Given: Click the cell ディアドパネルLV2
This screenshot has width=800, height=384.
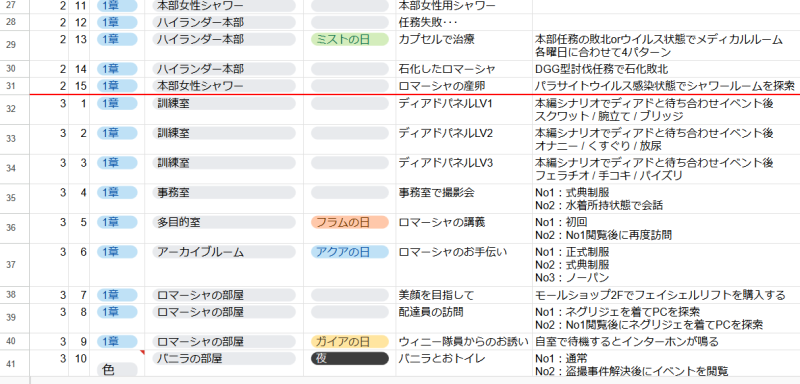Looking at the screenshot, I should point(463,139).
